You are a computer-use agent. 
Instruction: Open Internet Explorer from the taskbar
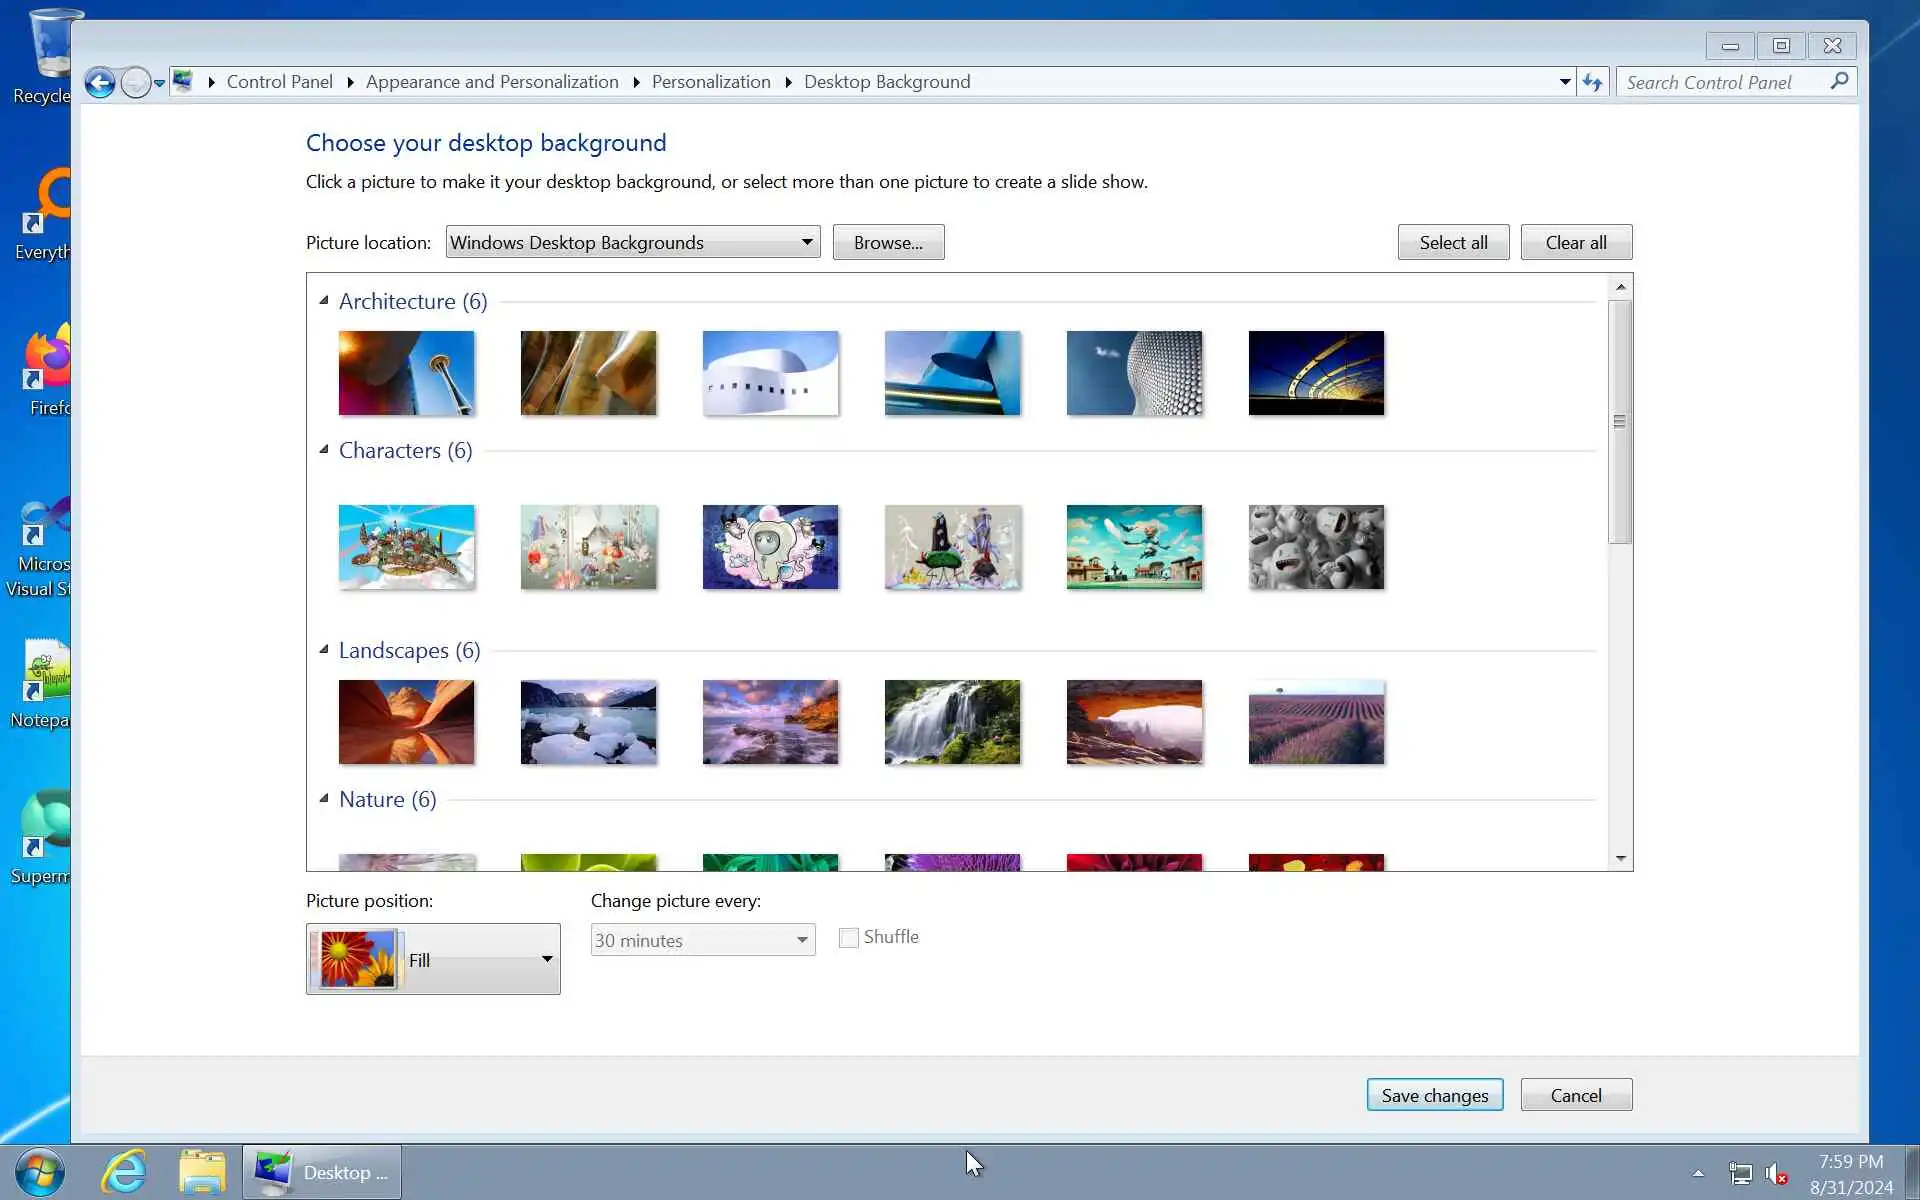(x=124, y=1171)
